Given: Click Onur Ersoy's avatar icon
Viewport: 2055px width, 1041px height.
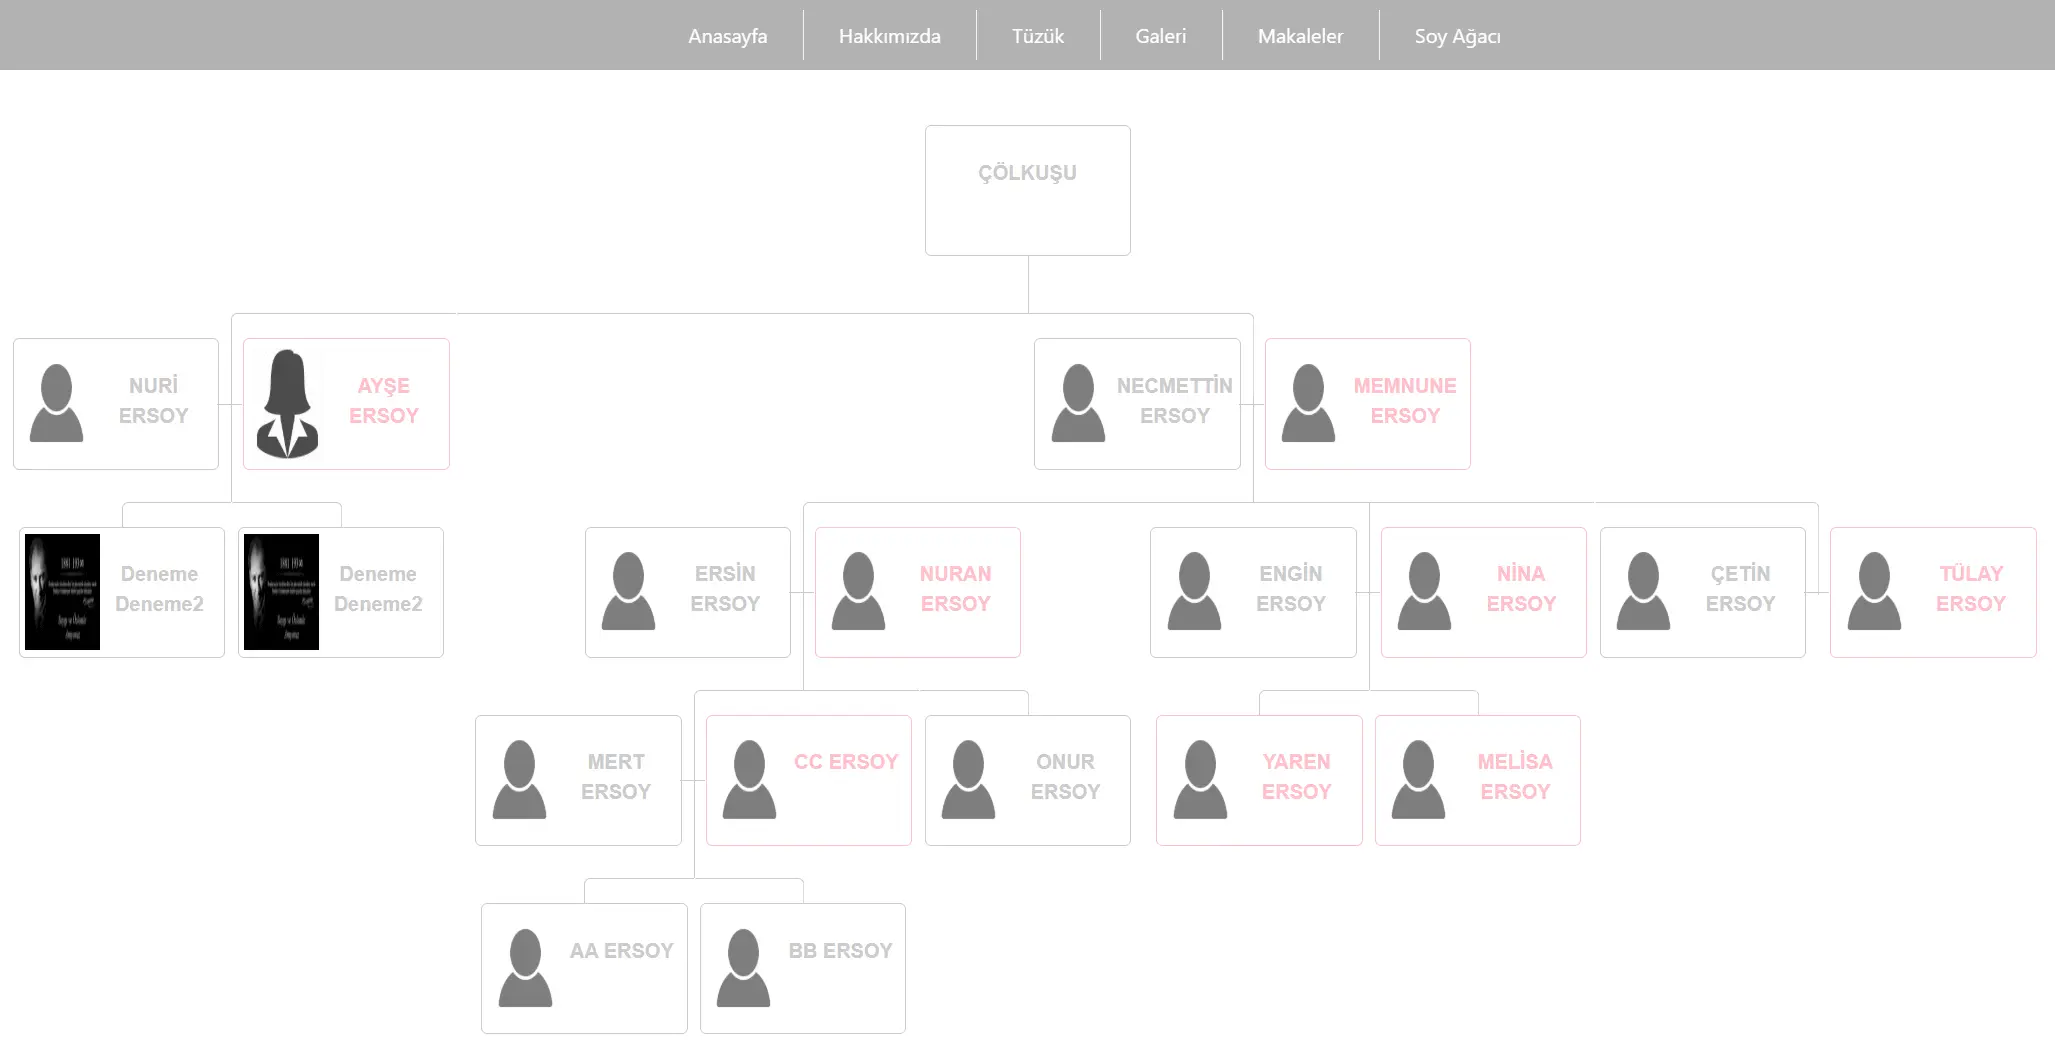Looking at the screenshot, I should [x=968, y=780].
